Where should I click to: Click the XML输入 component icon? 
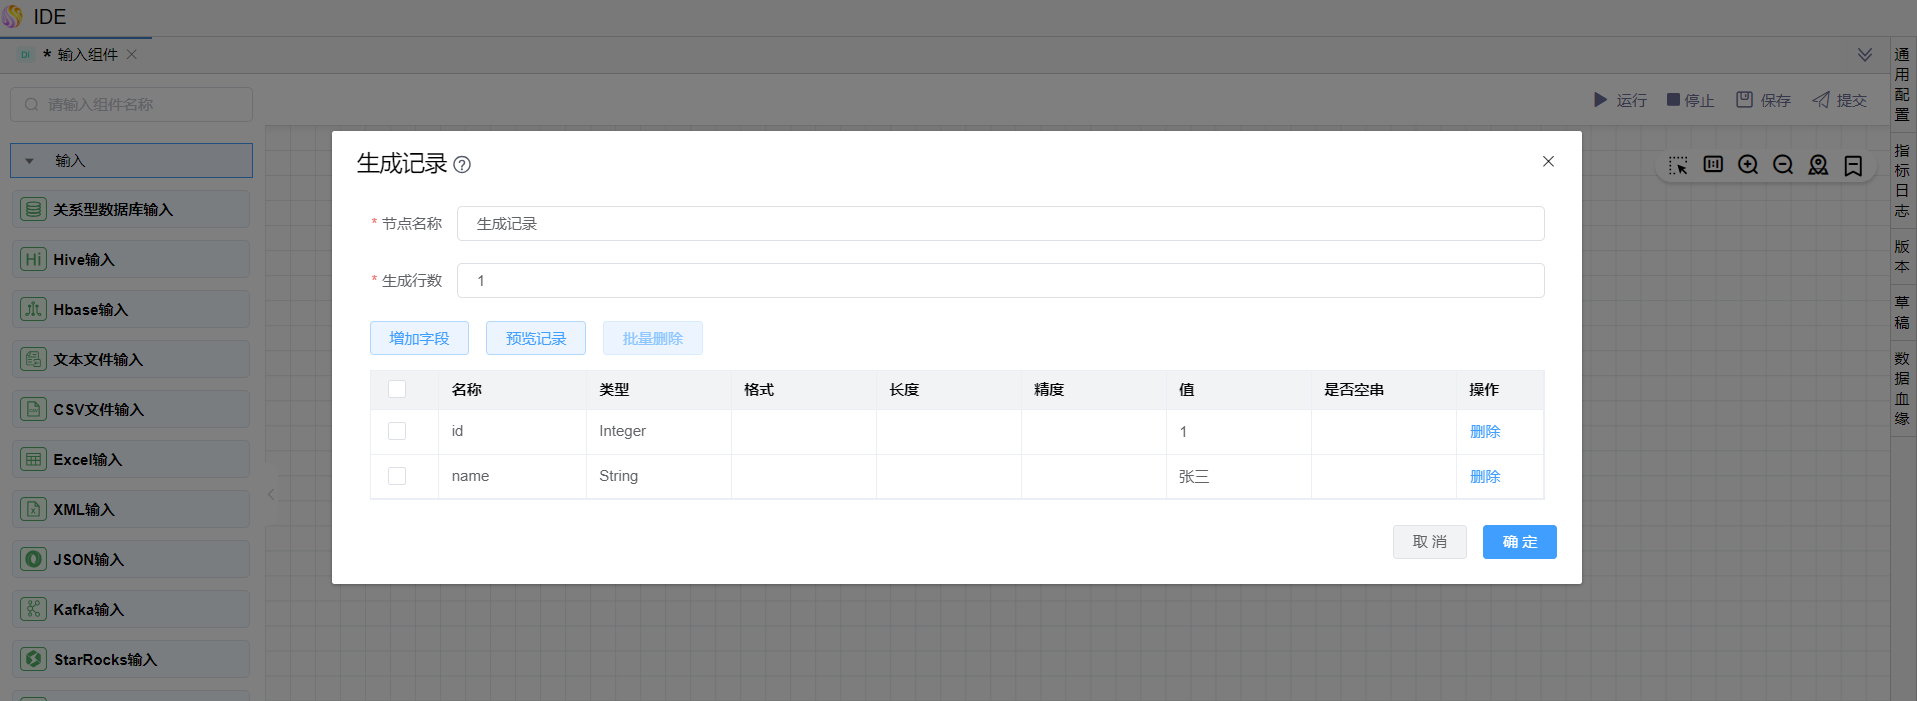pos(34,510)
